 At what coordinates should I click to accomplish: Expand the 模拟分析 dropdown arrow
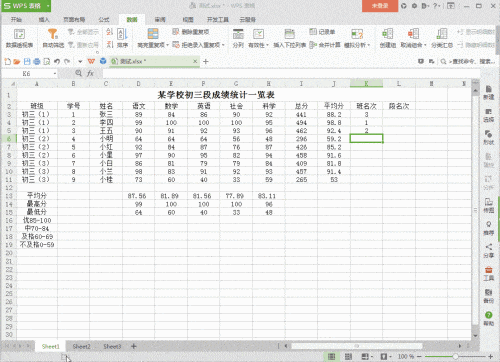click(x=369, y=45)
